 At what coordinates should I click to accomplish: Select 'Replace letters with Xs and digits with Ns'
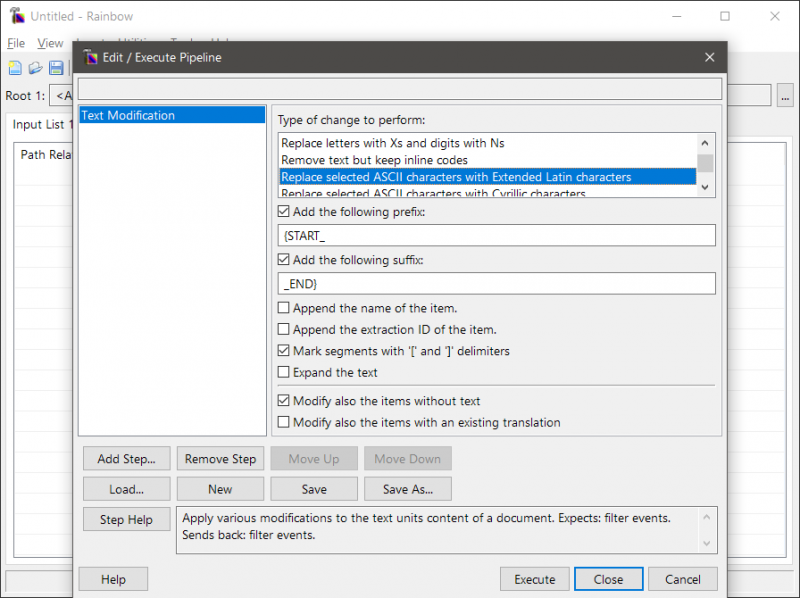392,143
